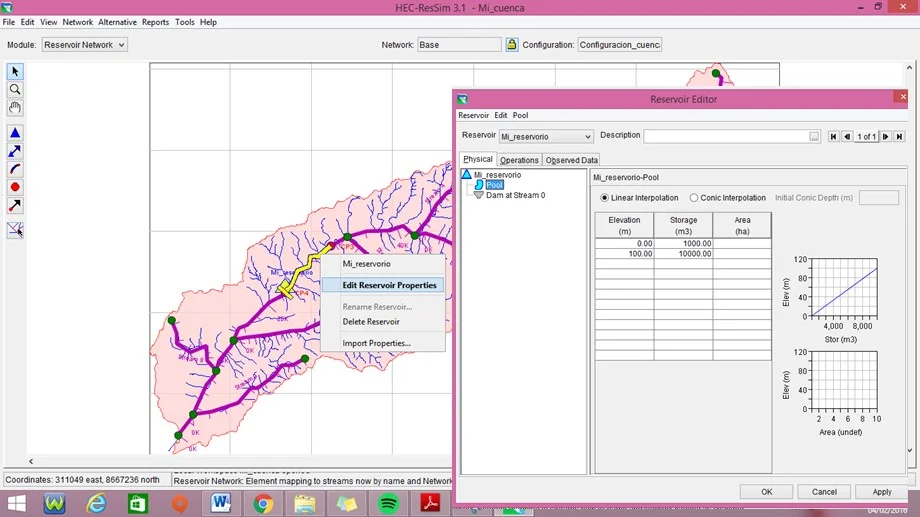Click the Description input field
The width and height of the screenshot is (920, 517).
(x=726, y=136)
